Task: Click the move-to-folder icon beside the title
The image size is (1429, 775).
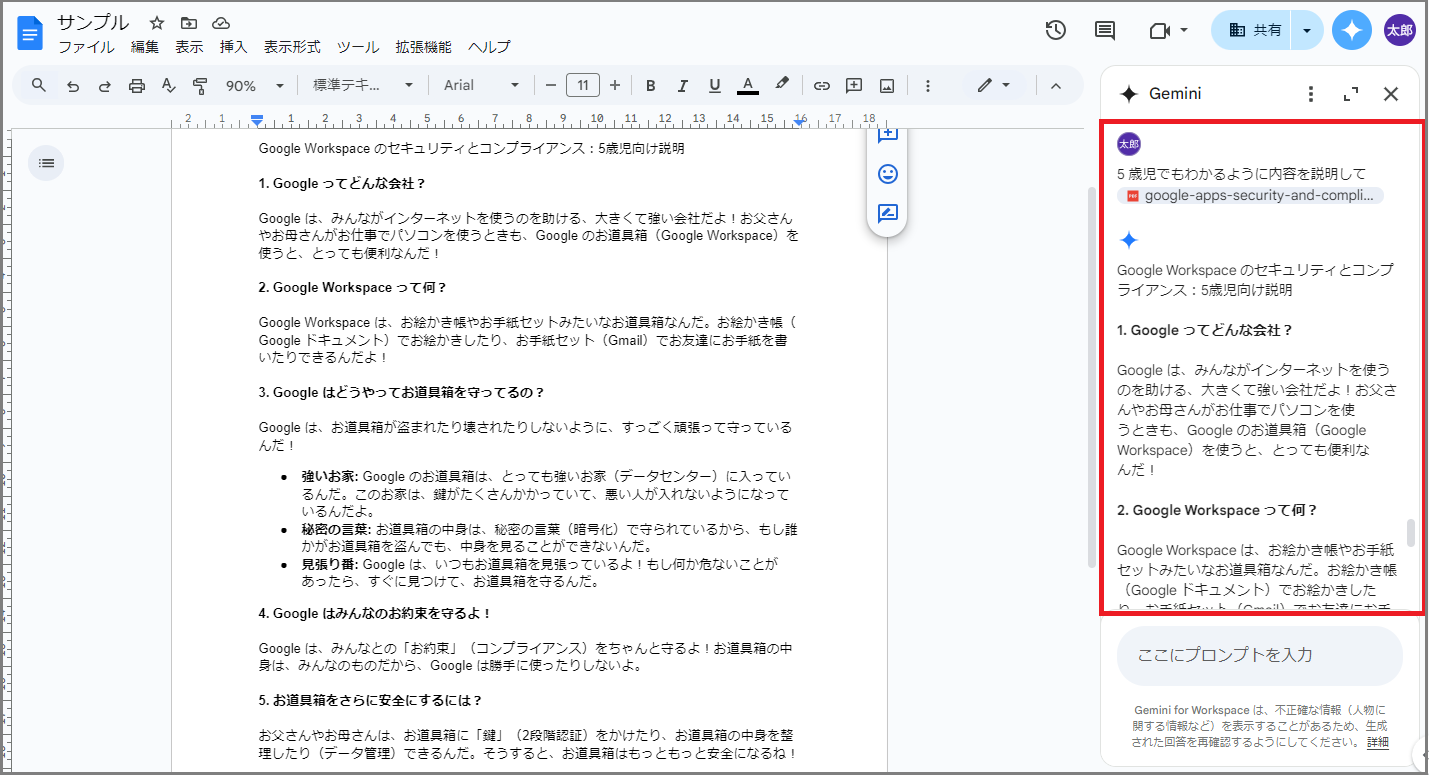Action: 189,23
